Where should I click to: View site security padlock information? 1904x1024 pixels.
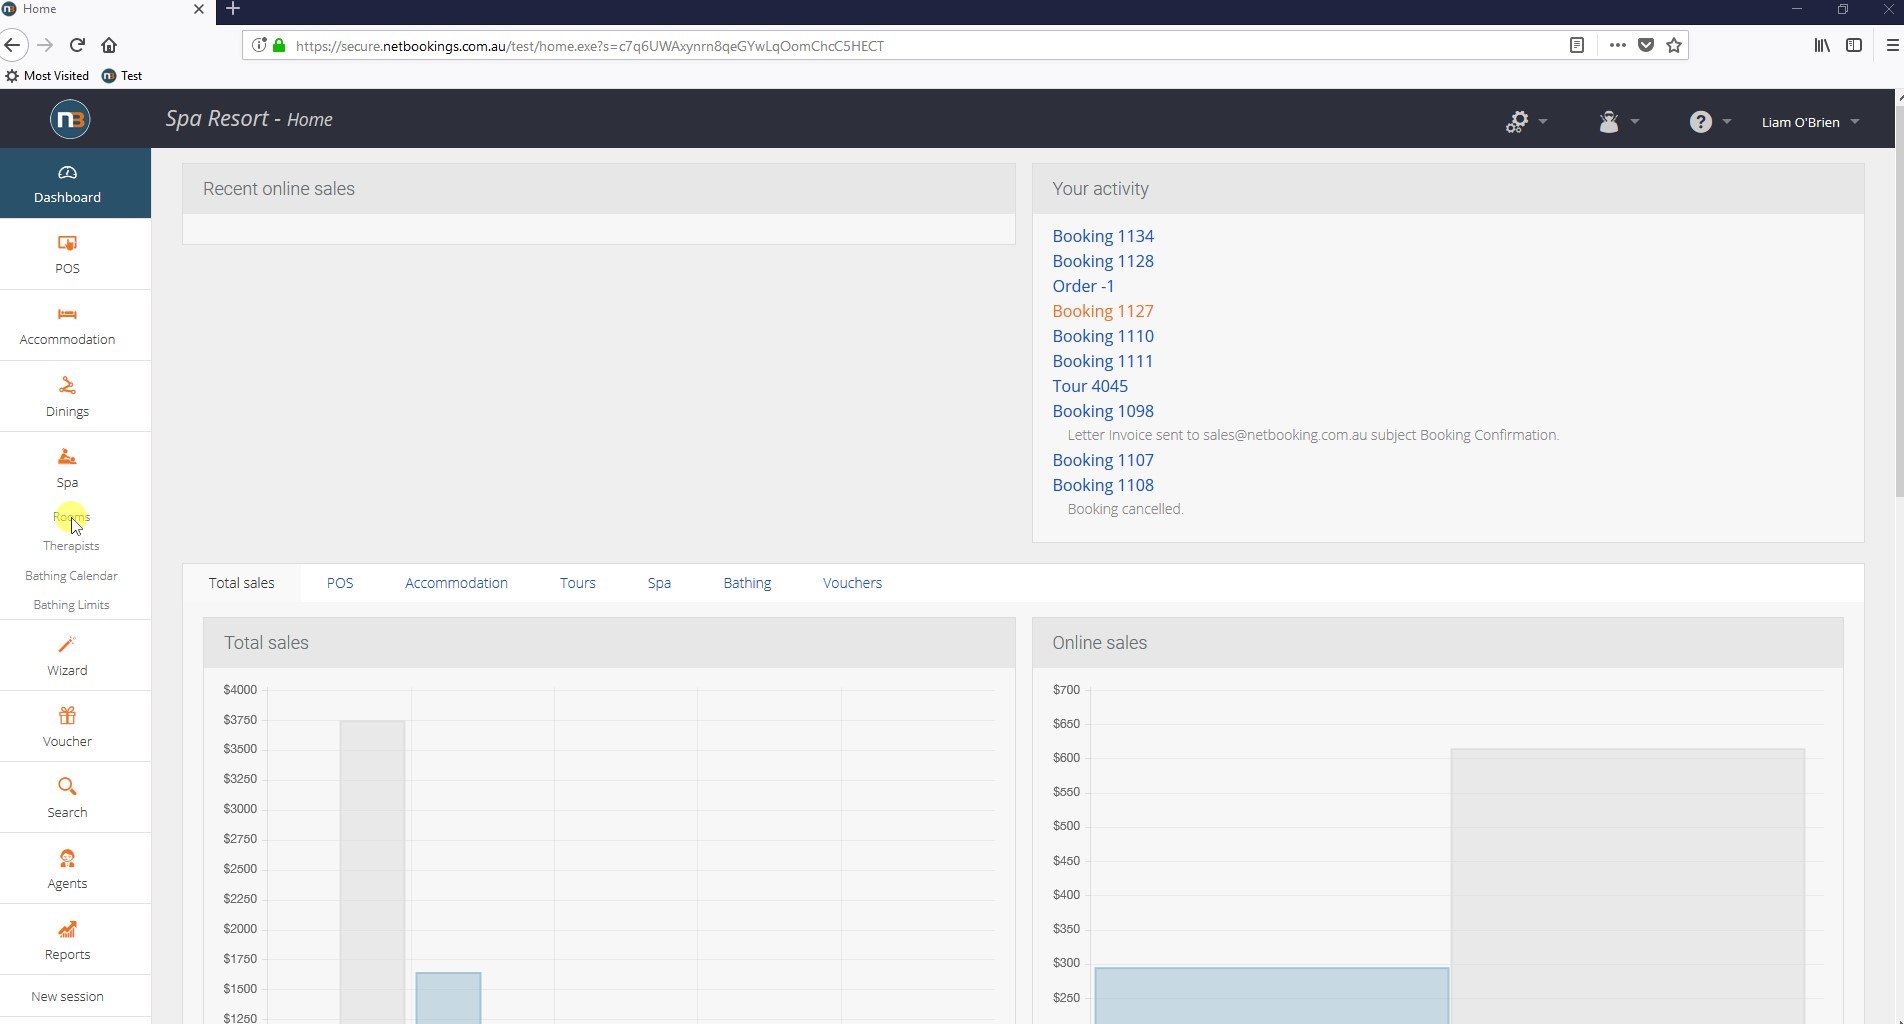coord(279,45)
